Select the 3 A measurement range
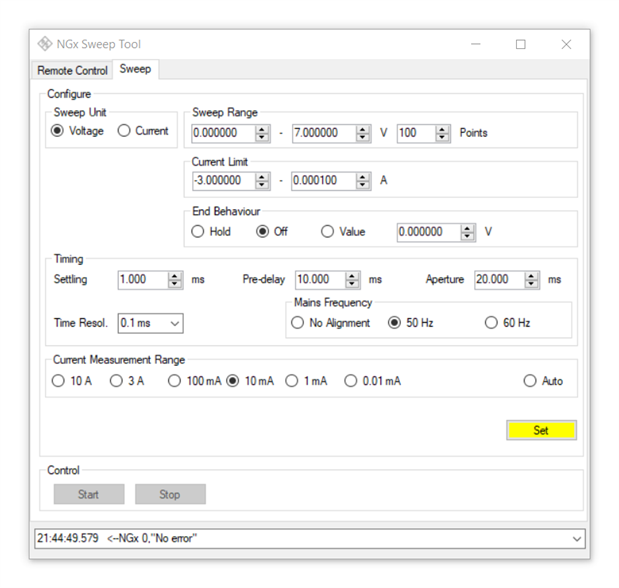The width and height of the screenshot is (619, 588). (127, 381)
